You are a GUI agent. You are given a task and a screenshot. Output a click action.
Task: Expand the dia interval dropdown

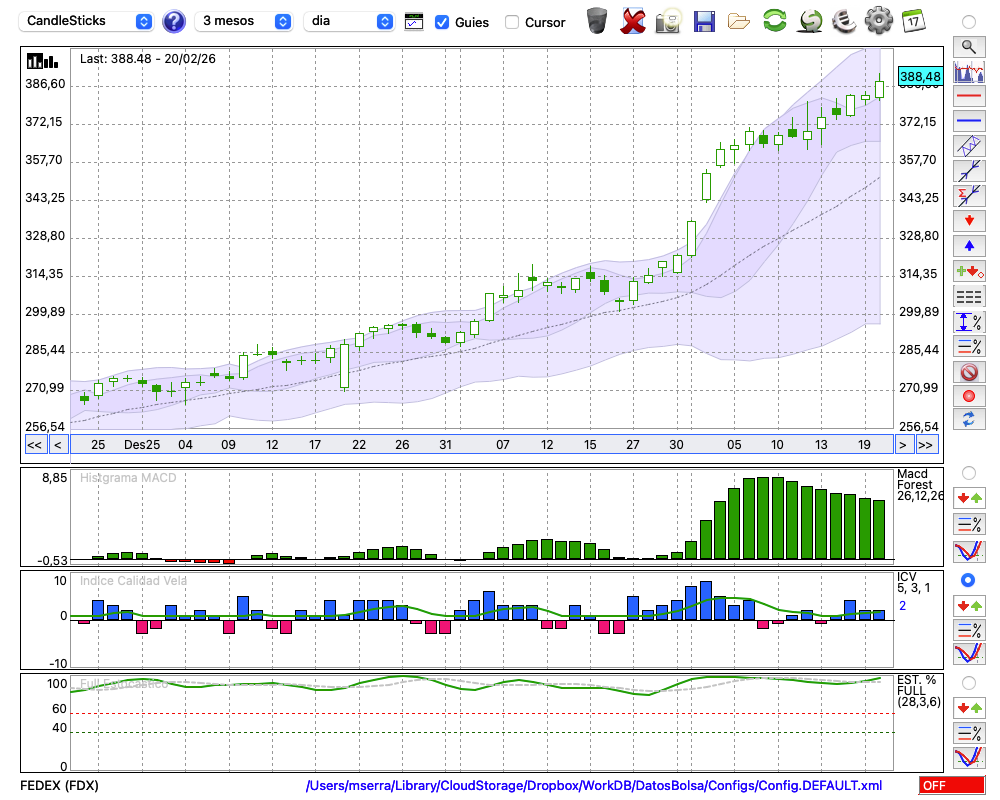point(349,21)
